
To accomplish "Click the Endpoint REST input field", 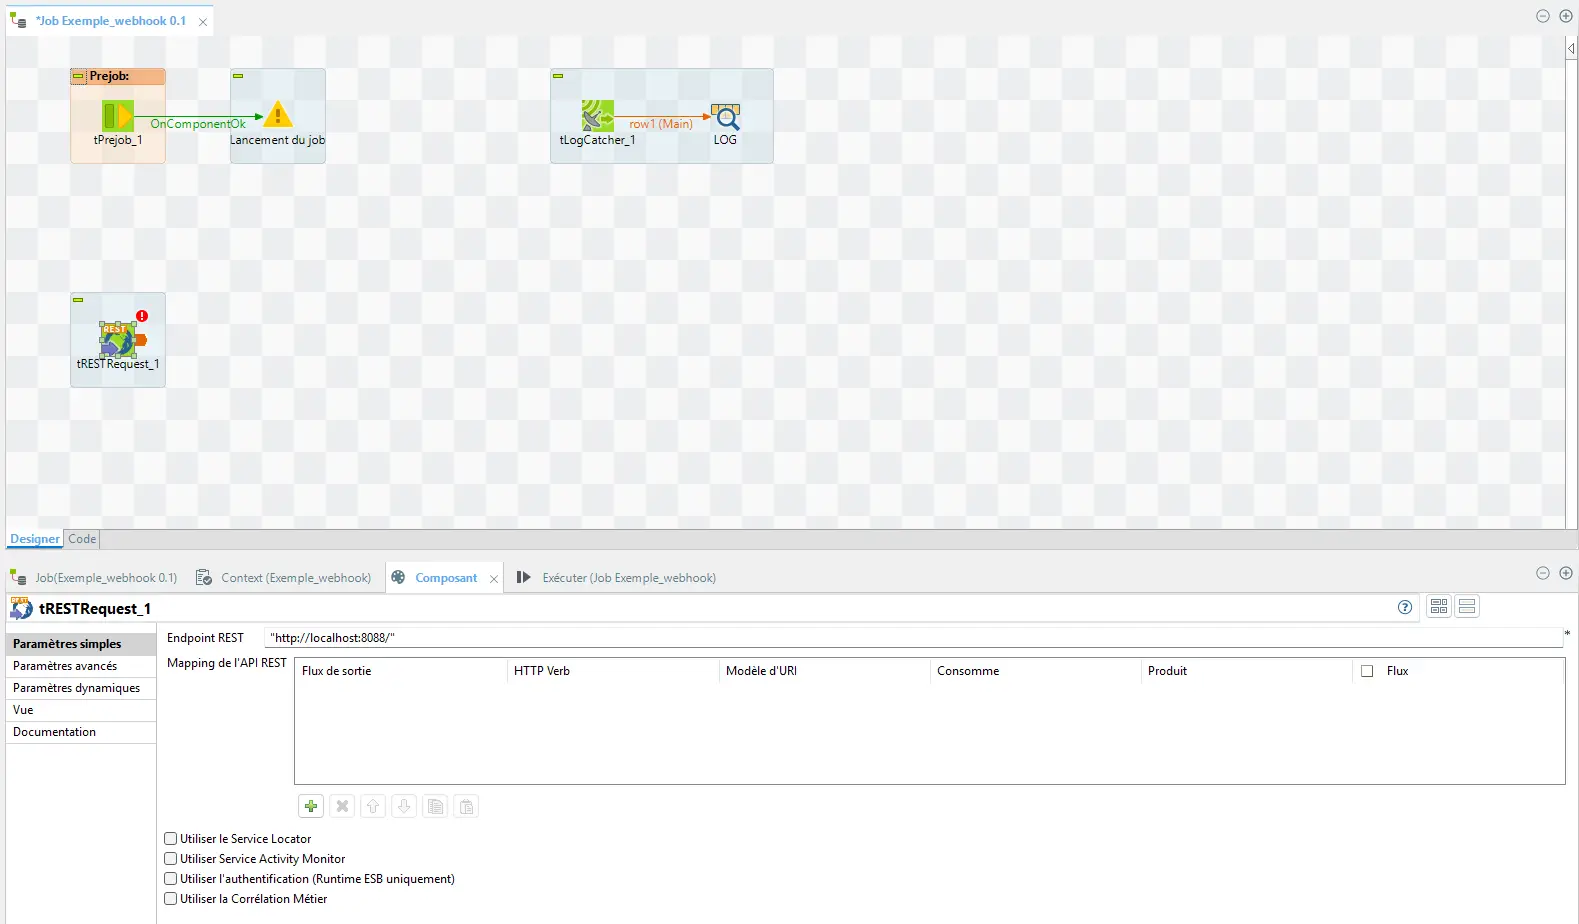I will coord(900,638).
